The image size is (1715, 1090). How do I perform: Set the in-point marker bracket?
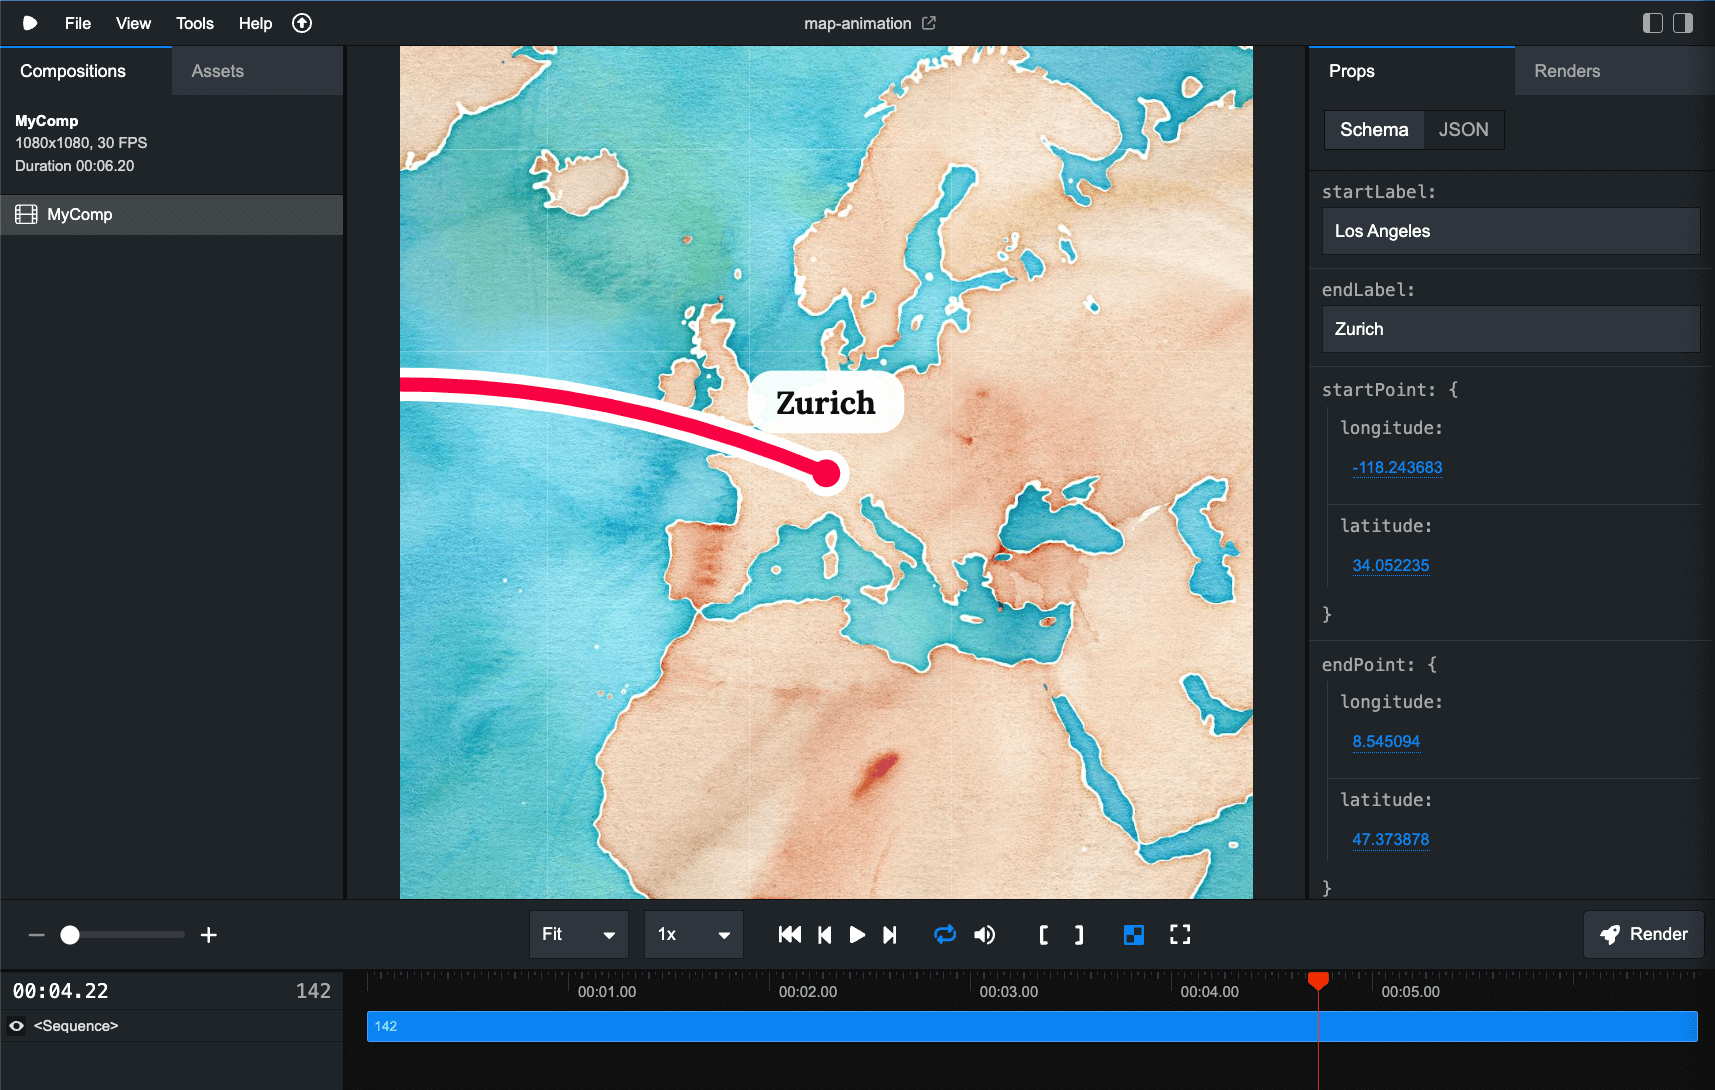click(1043, 935)
